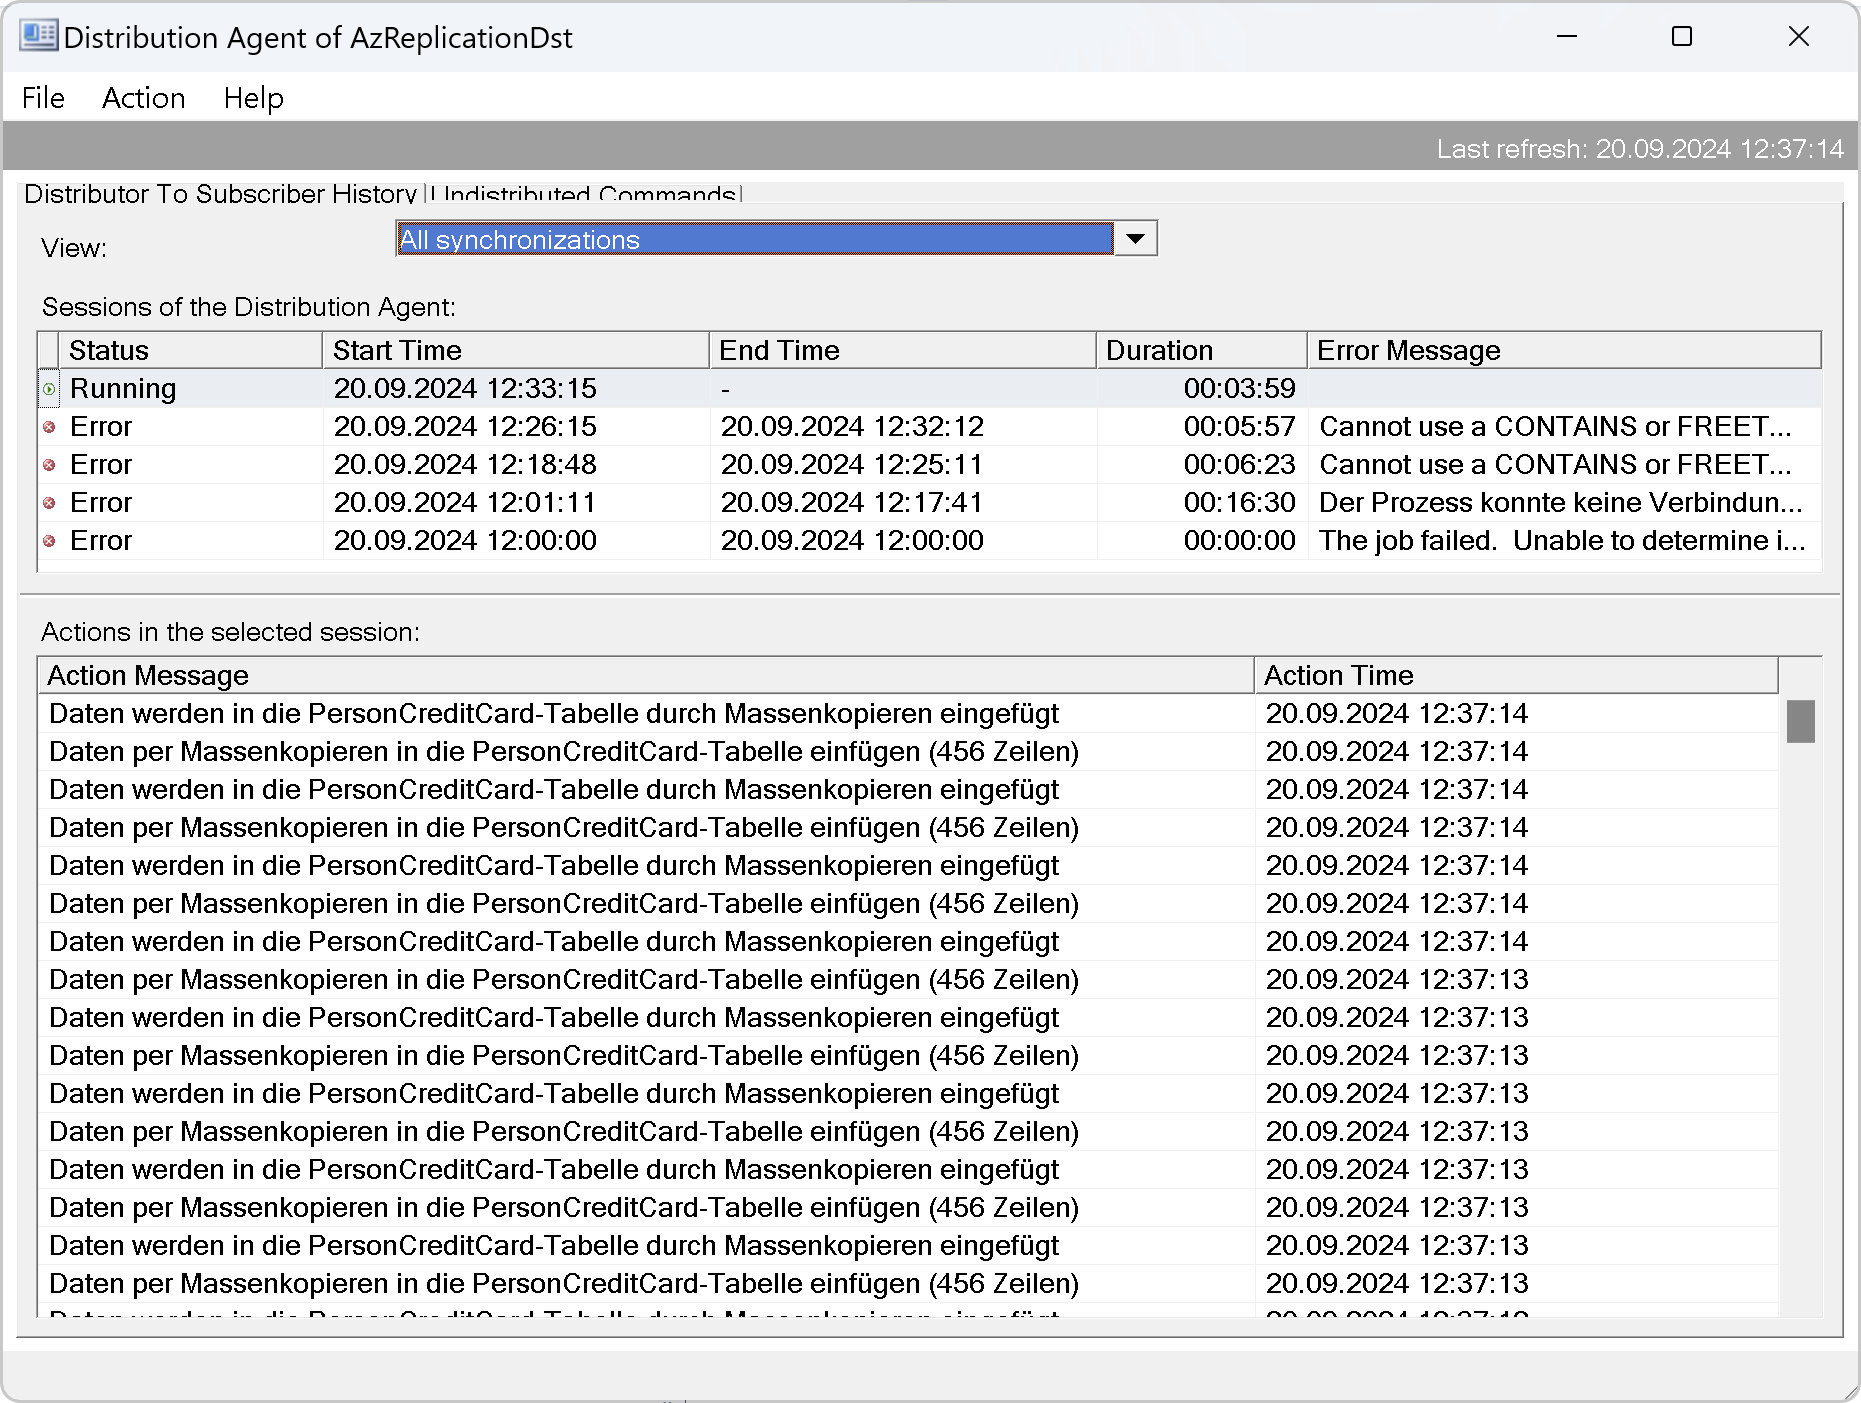Screen dimensions: 1861x1403
Task: Click the Status cell reading Error at 12:01:11
Action: point(100,503)
